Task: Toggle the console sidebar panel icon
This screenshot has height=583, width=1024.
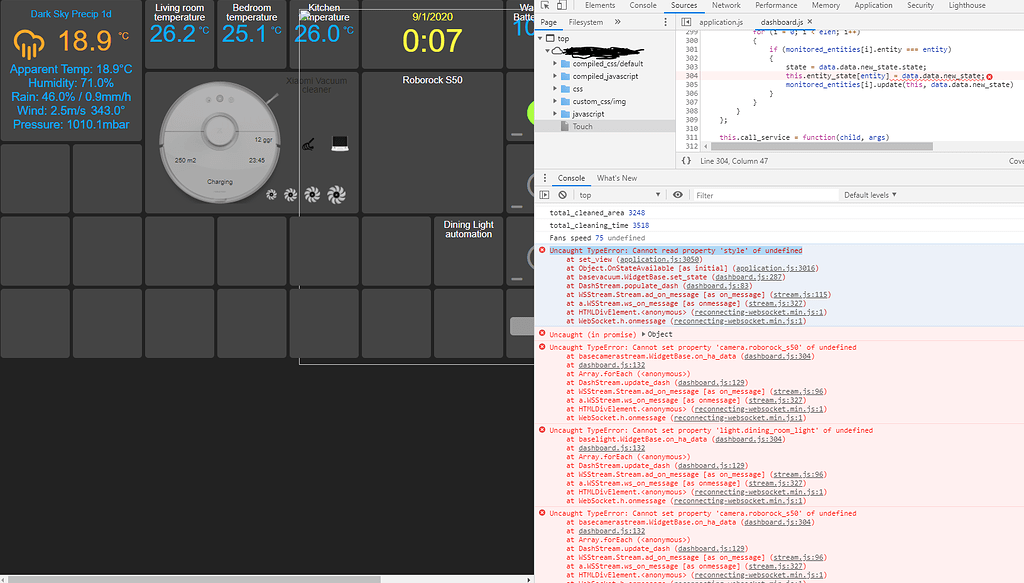Action: [545, 195]
